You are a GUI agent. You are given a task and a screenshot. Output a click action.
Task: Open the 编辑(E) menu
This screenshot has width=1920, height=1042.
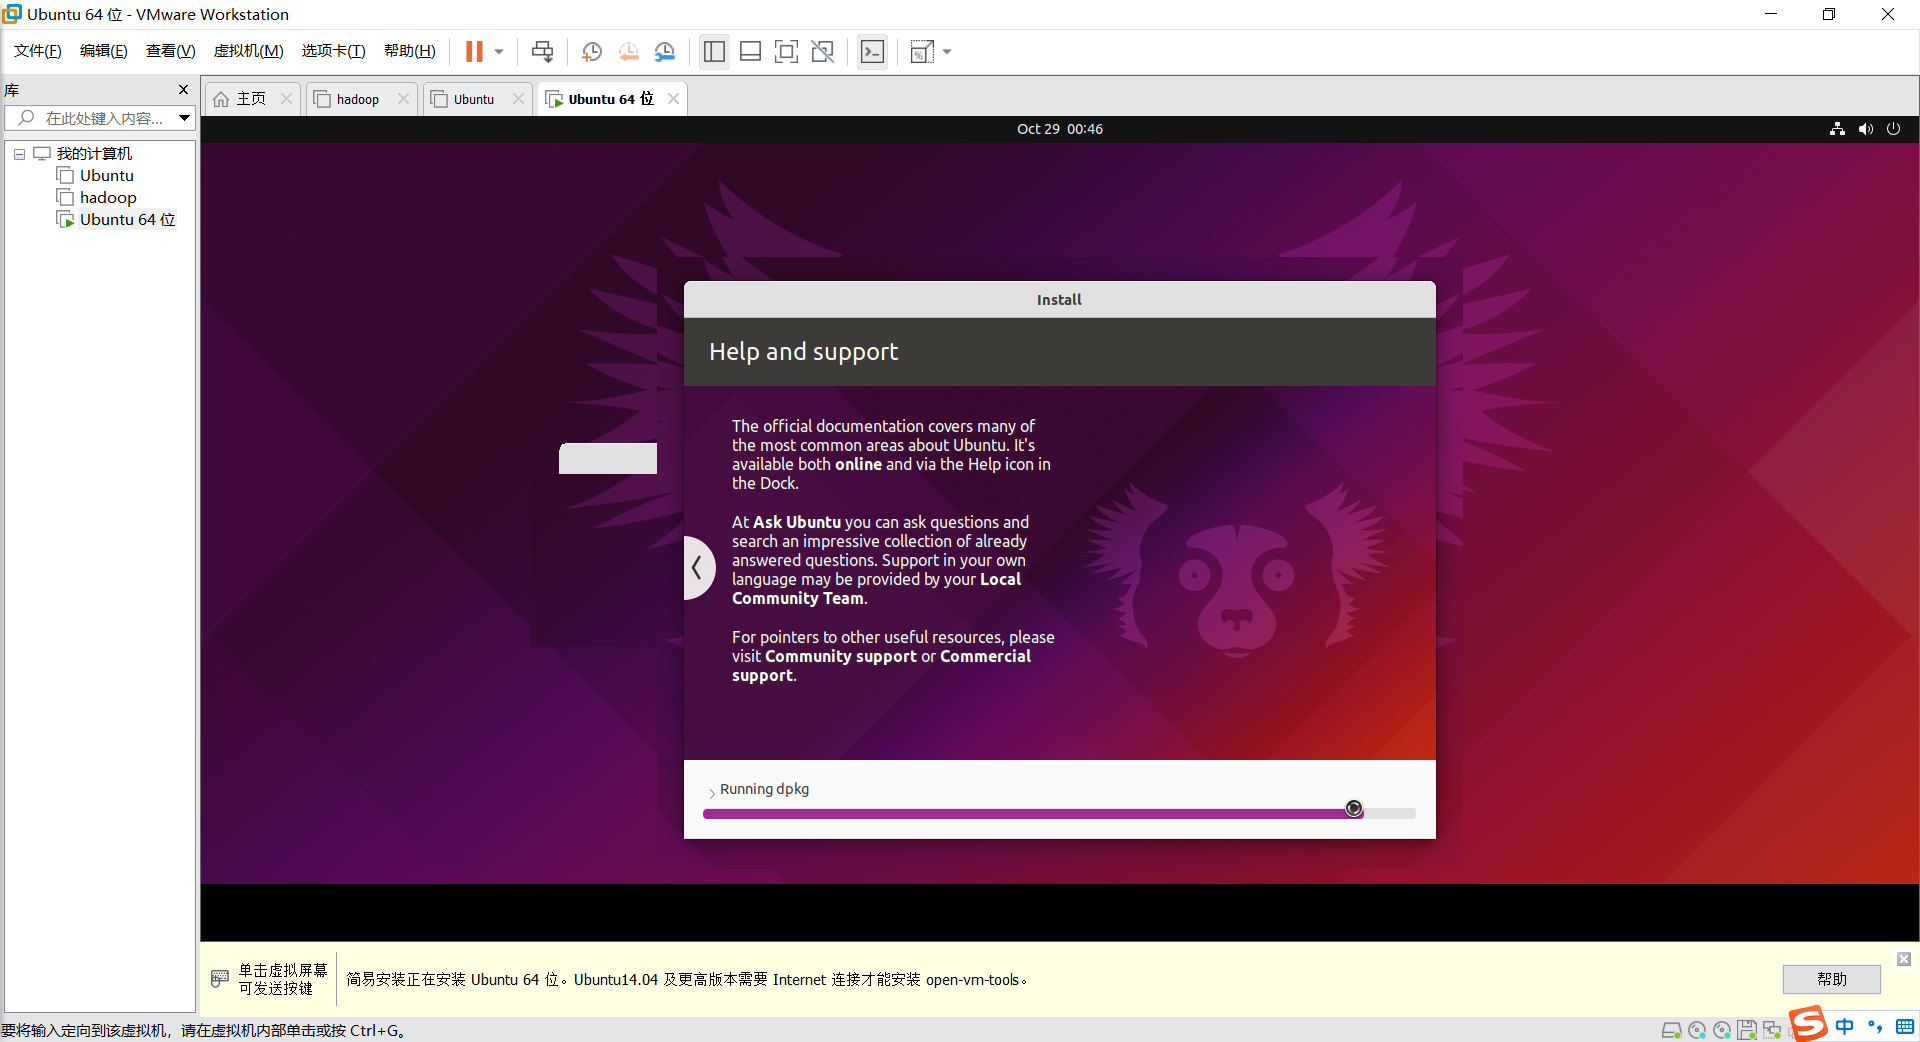point(104,51)
